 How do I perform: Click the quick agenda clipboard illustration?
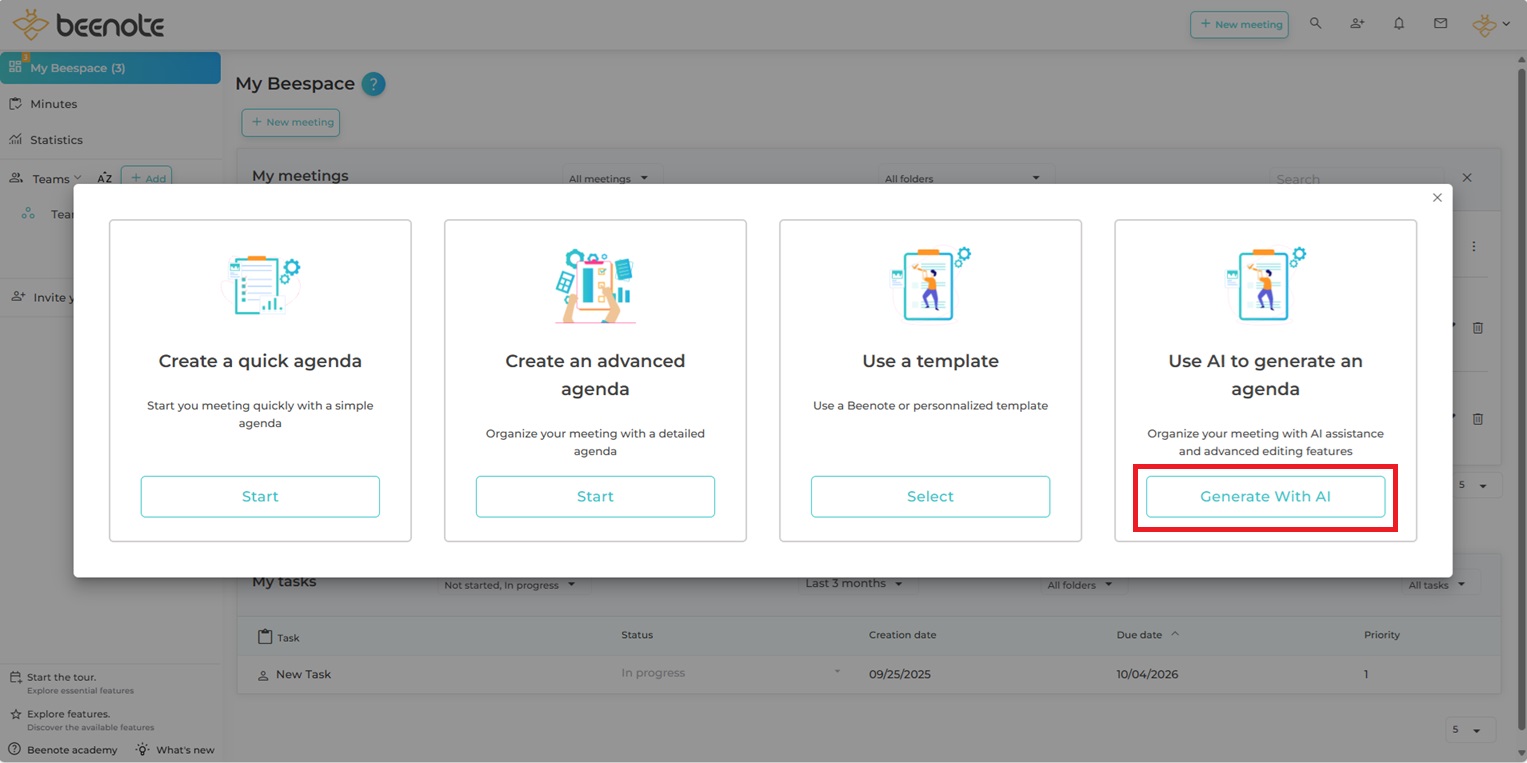pos(260,286)
